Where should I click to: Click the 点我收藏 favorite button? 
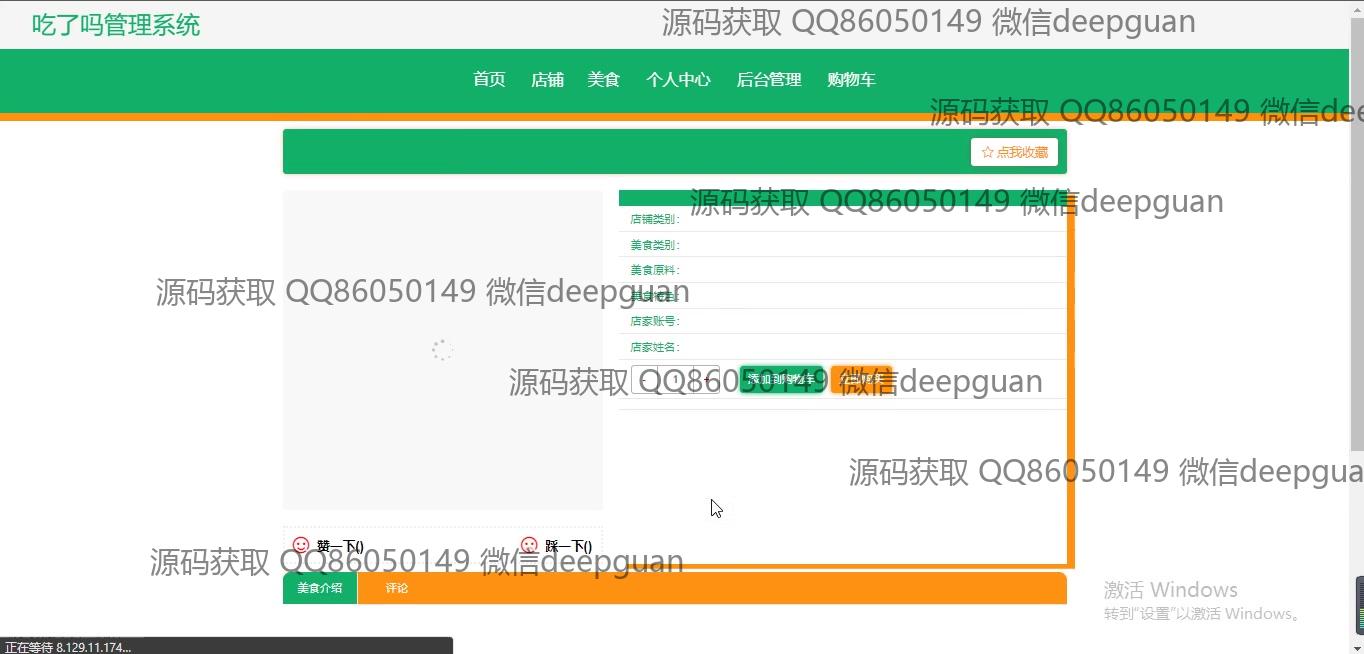[x=1014, y=152]
